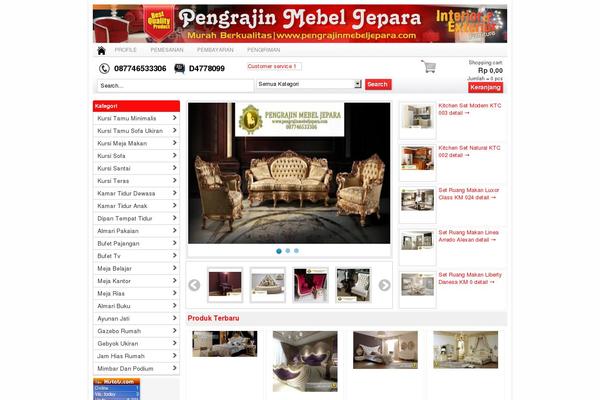The image size is (600, 400).
Task: Click the BBM chat icon beside D4778099
Action: [179, 69]
